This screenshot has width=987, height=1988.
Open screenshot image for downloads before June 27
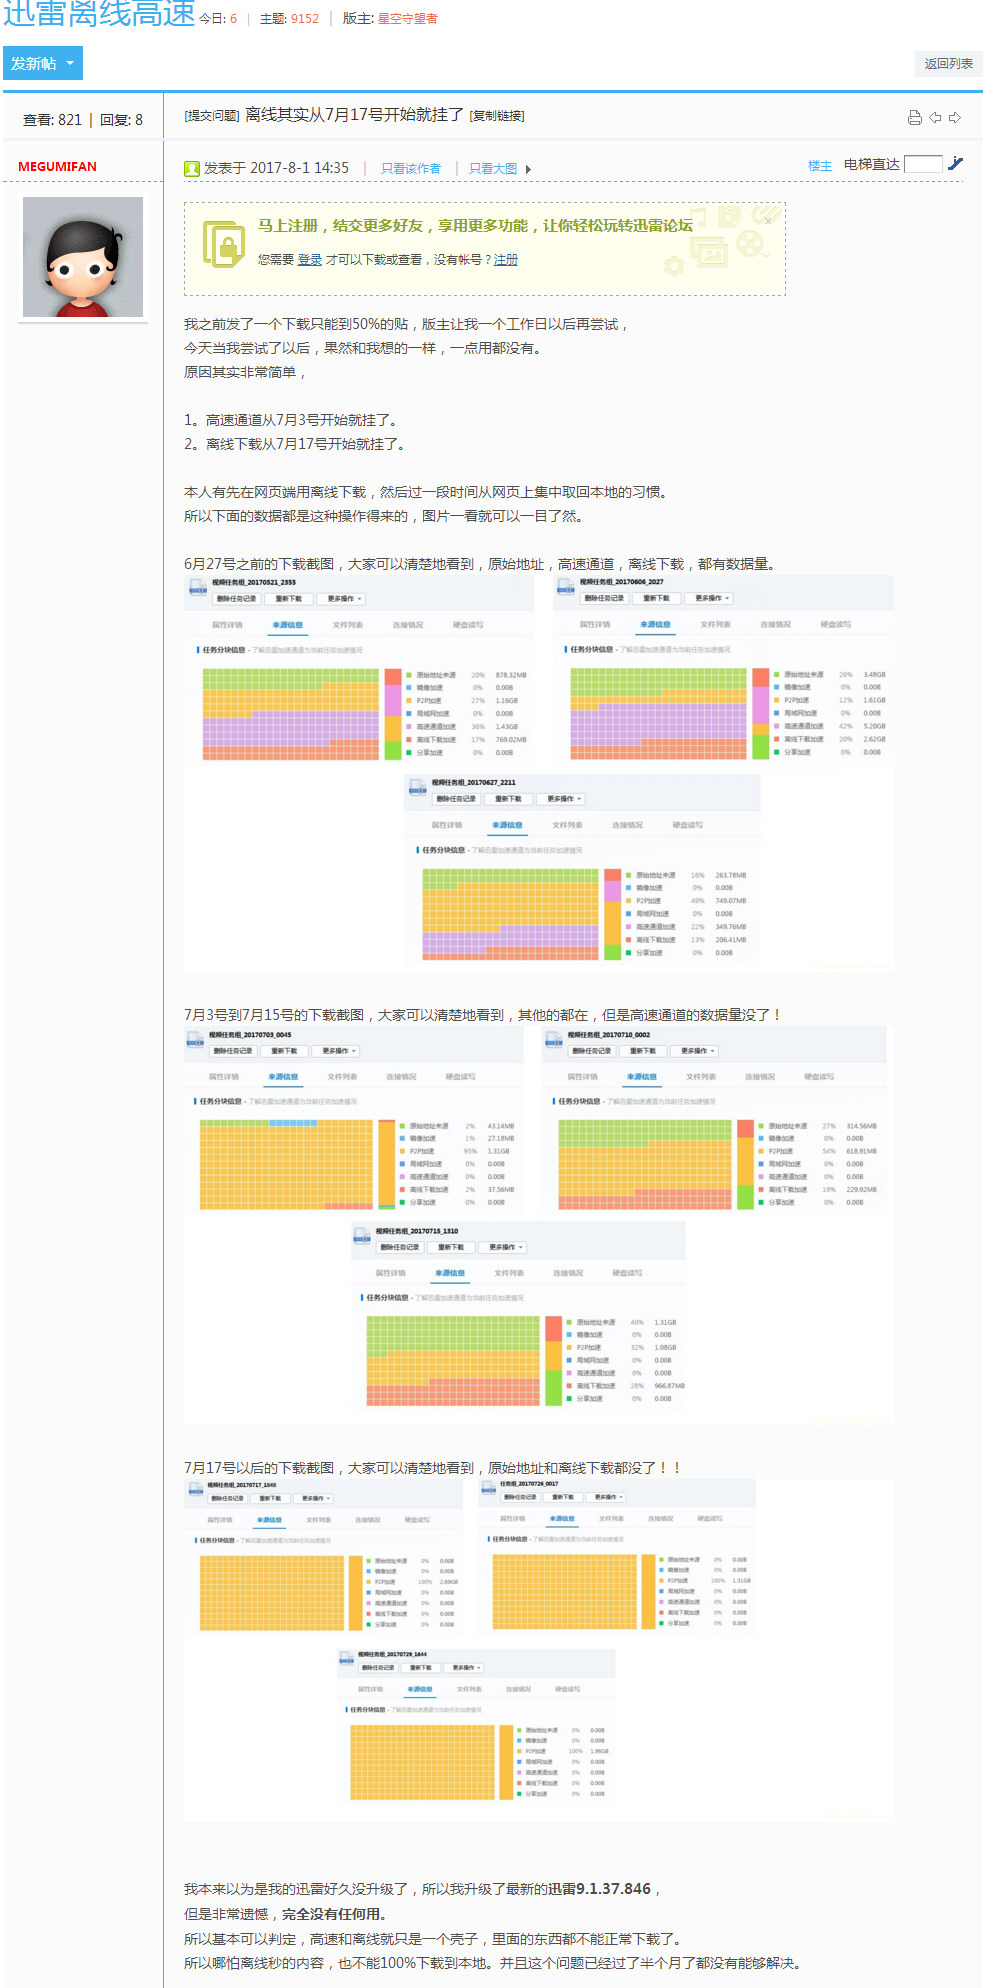(539, 773)
